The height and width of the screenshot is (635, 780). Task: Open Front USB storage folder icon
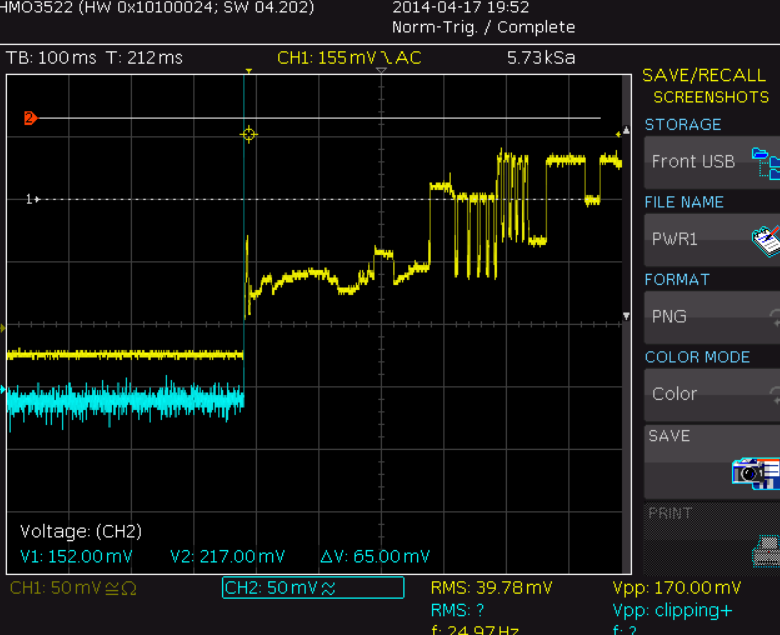point(766,163)
